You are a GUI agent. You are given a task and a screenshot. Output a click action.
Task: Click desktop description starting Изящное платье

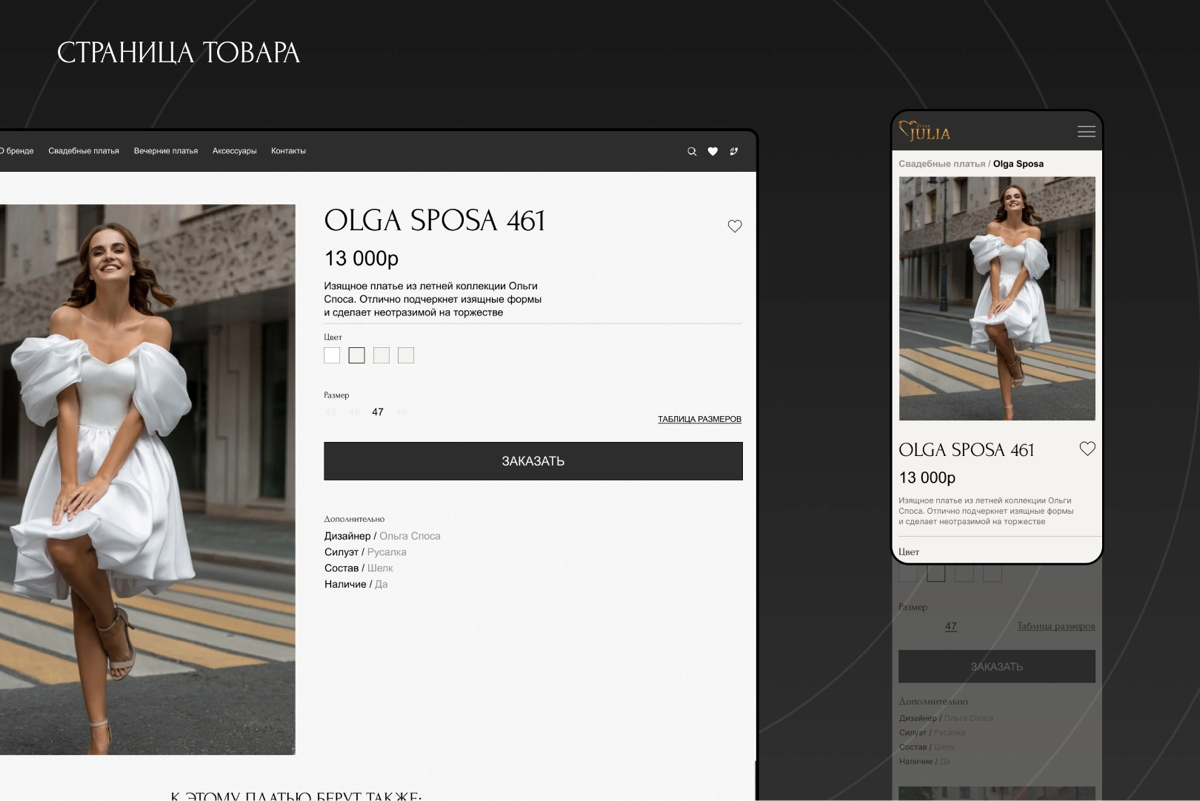(433, 299)
